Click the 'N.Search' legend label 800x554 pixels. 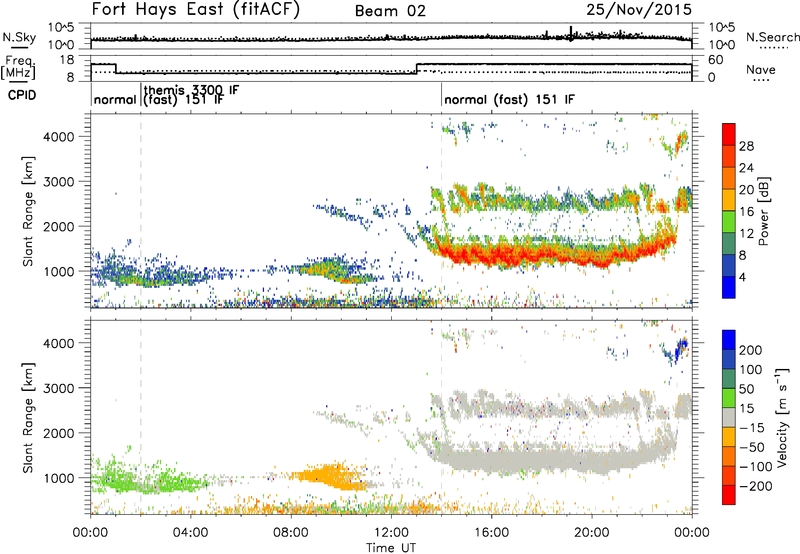coord(773,37)
